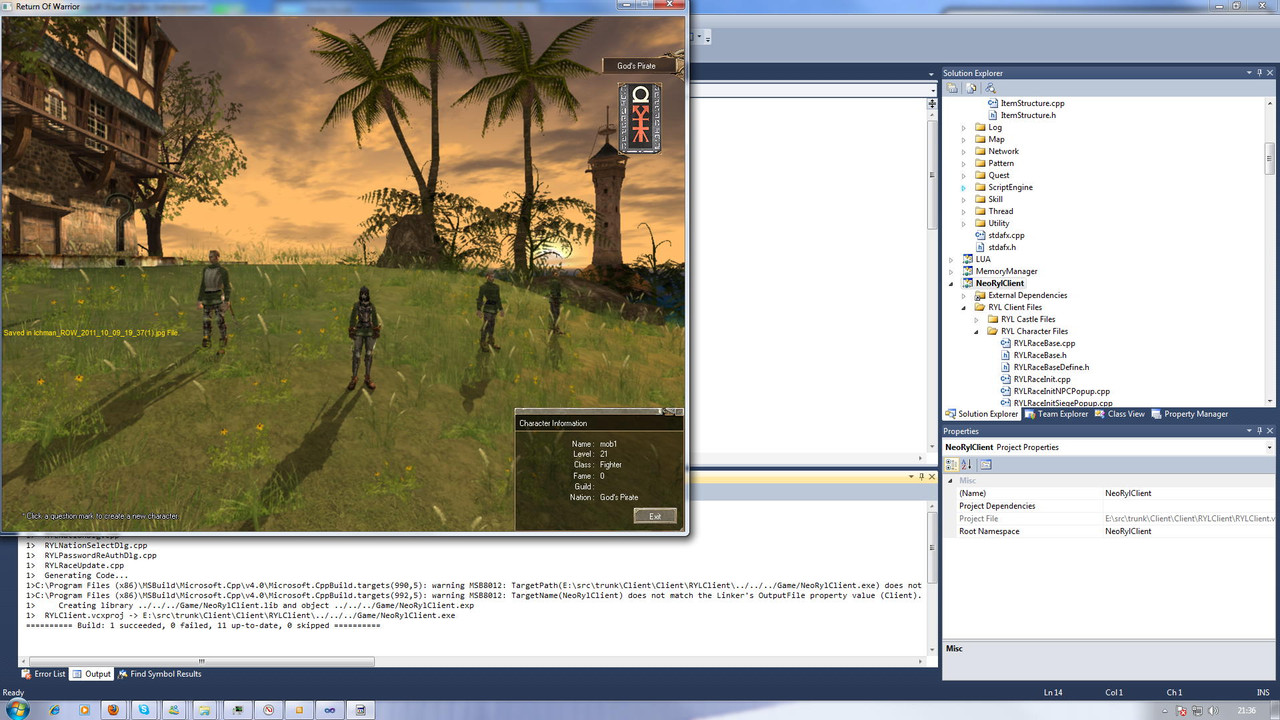Open the Error List tab

[43, 674]
